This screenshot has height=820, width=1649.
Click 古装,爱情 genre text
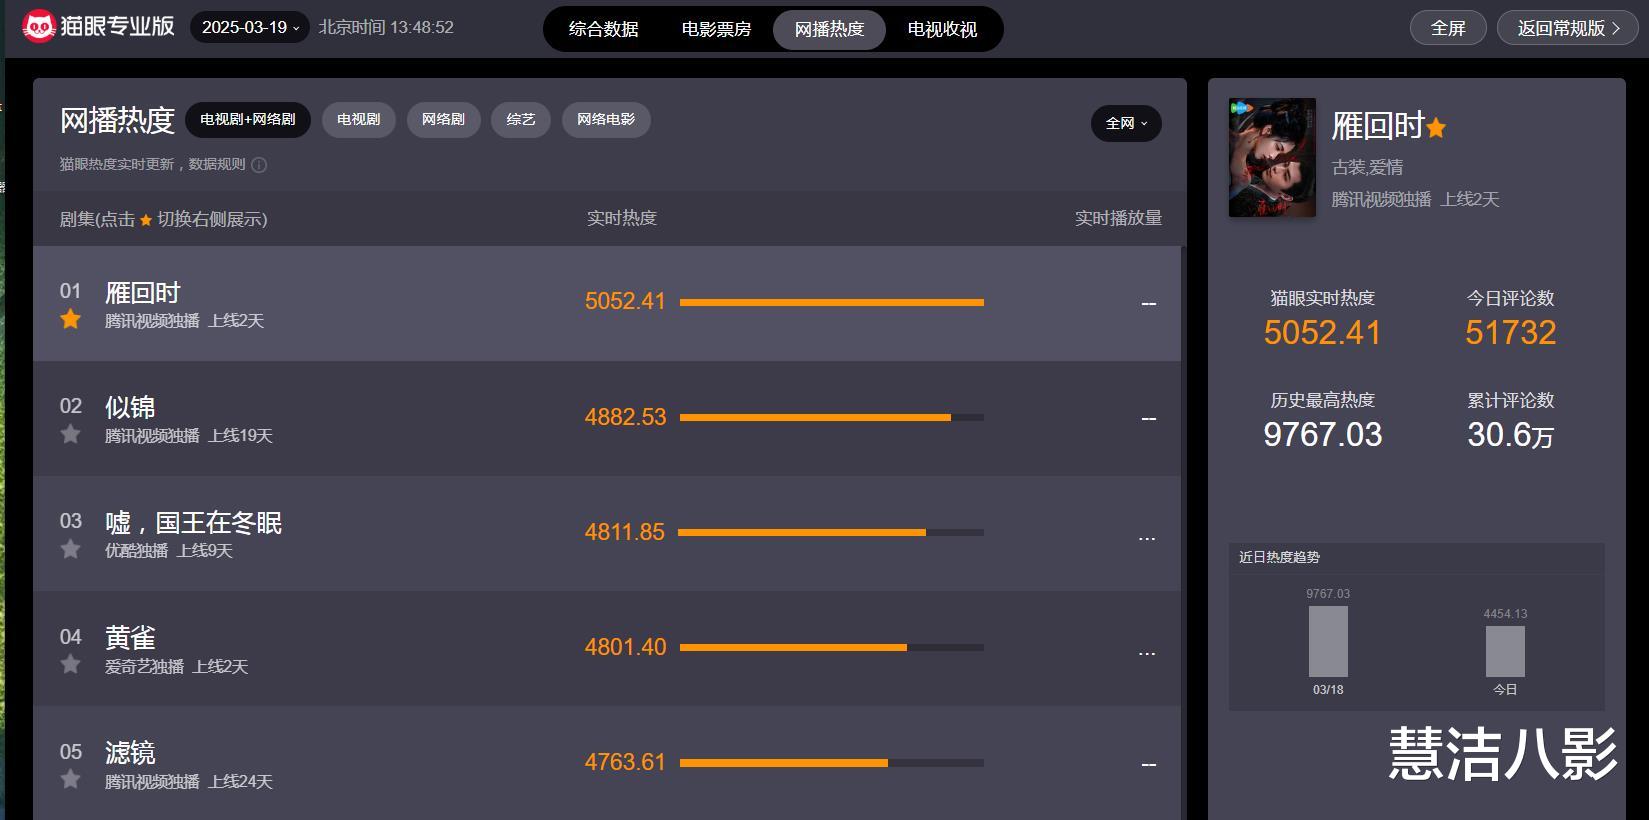pos(1367,167)
